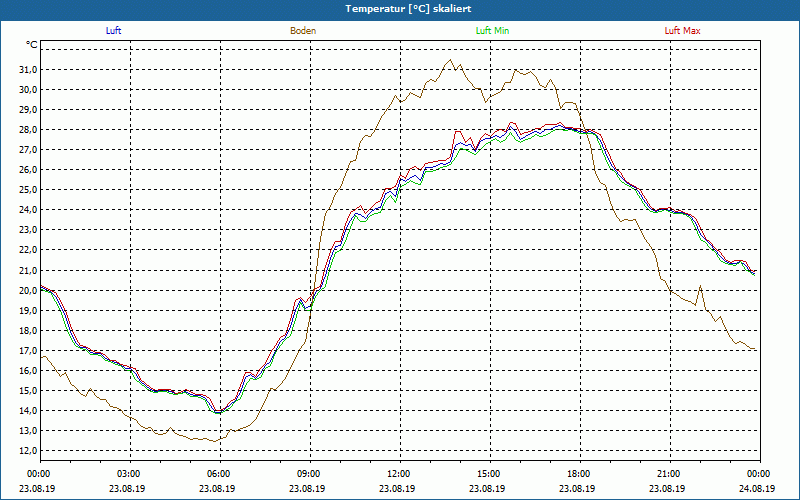The image size is (800, 500).
Task: Click the 26,0 y-axis value
Action: (x=29, y=170)
